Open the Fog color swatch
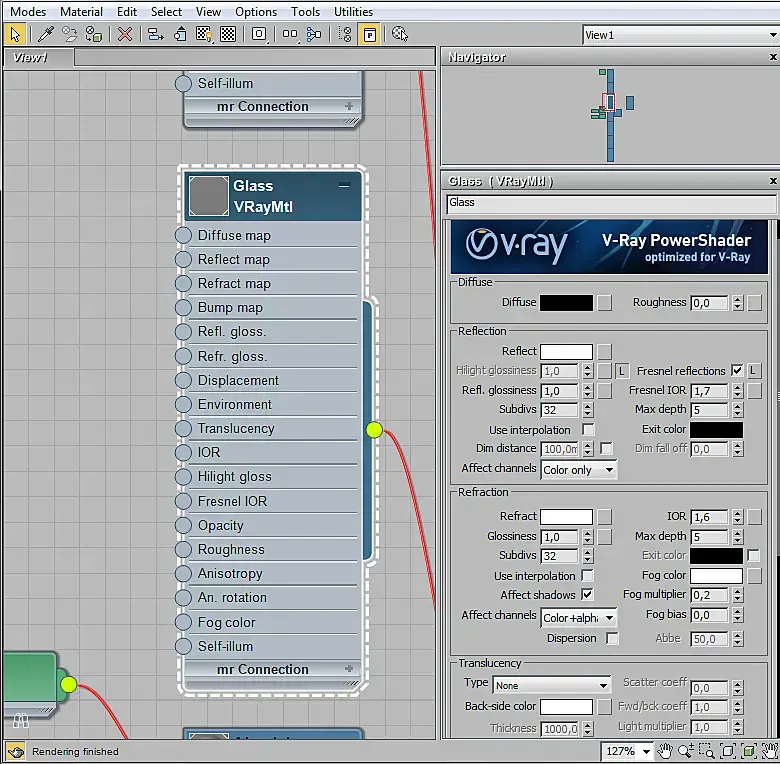780x764 pixels. coord(716,576)
